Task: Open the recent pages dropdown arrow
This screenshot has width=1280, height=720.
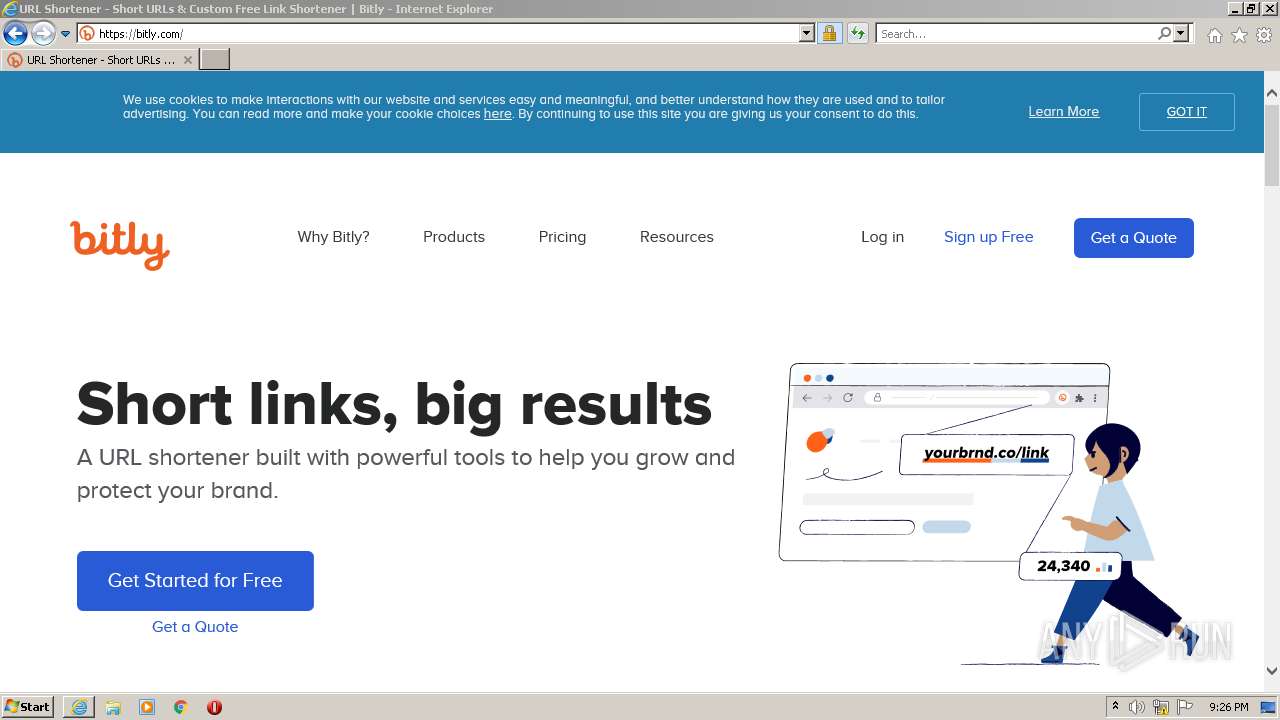Action: 65,34
